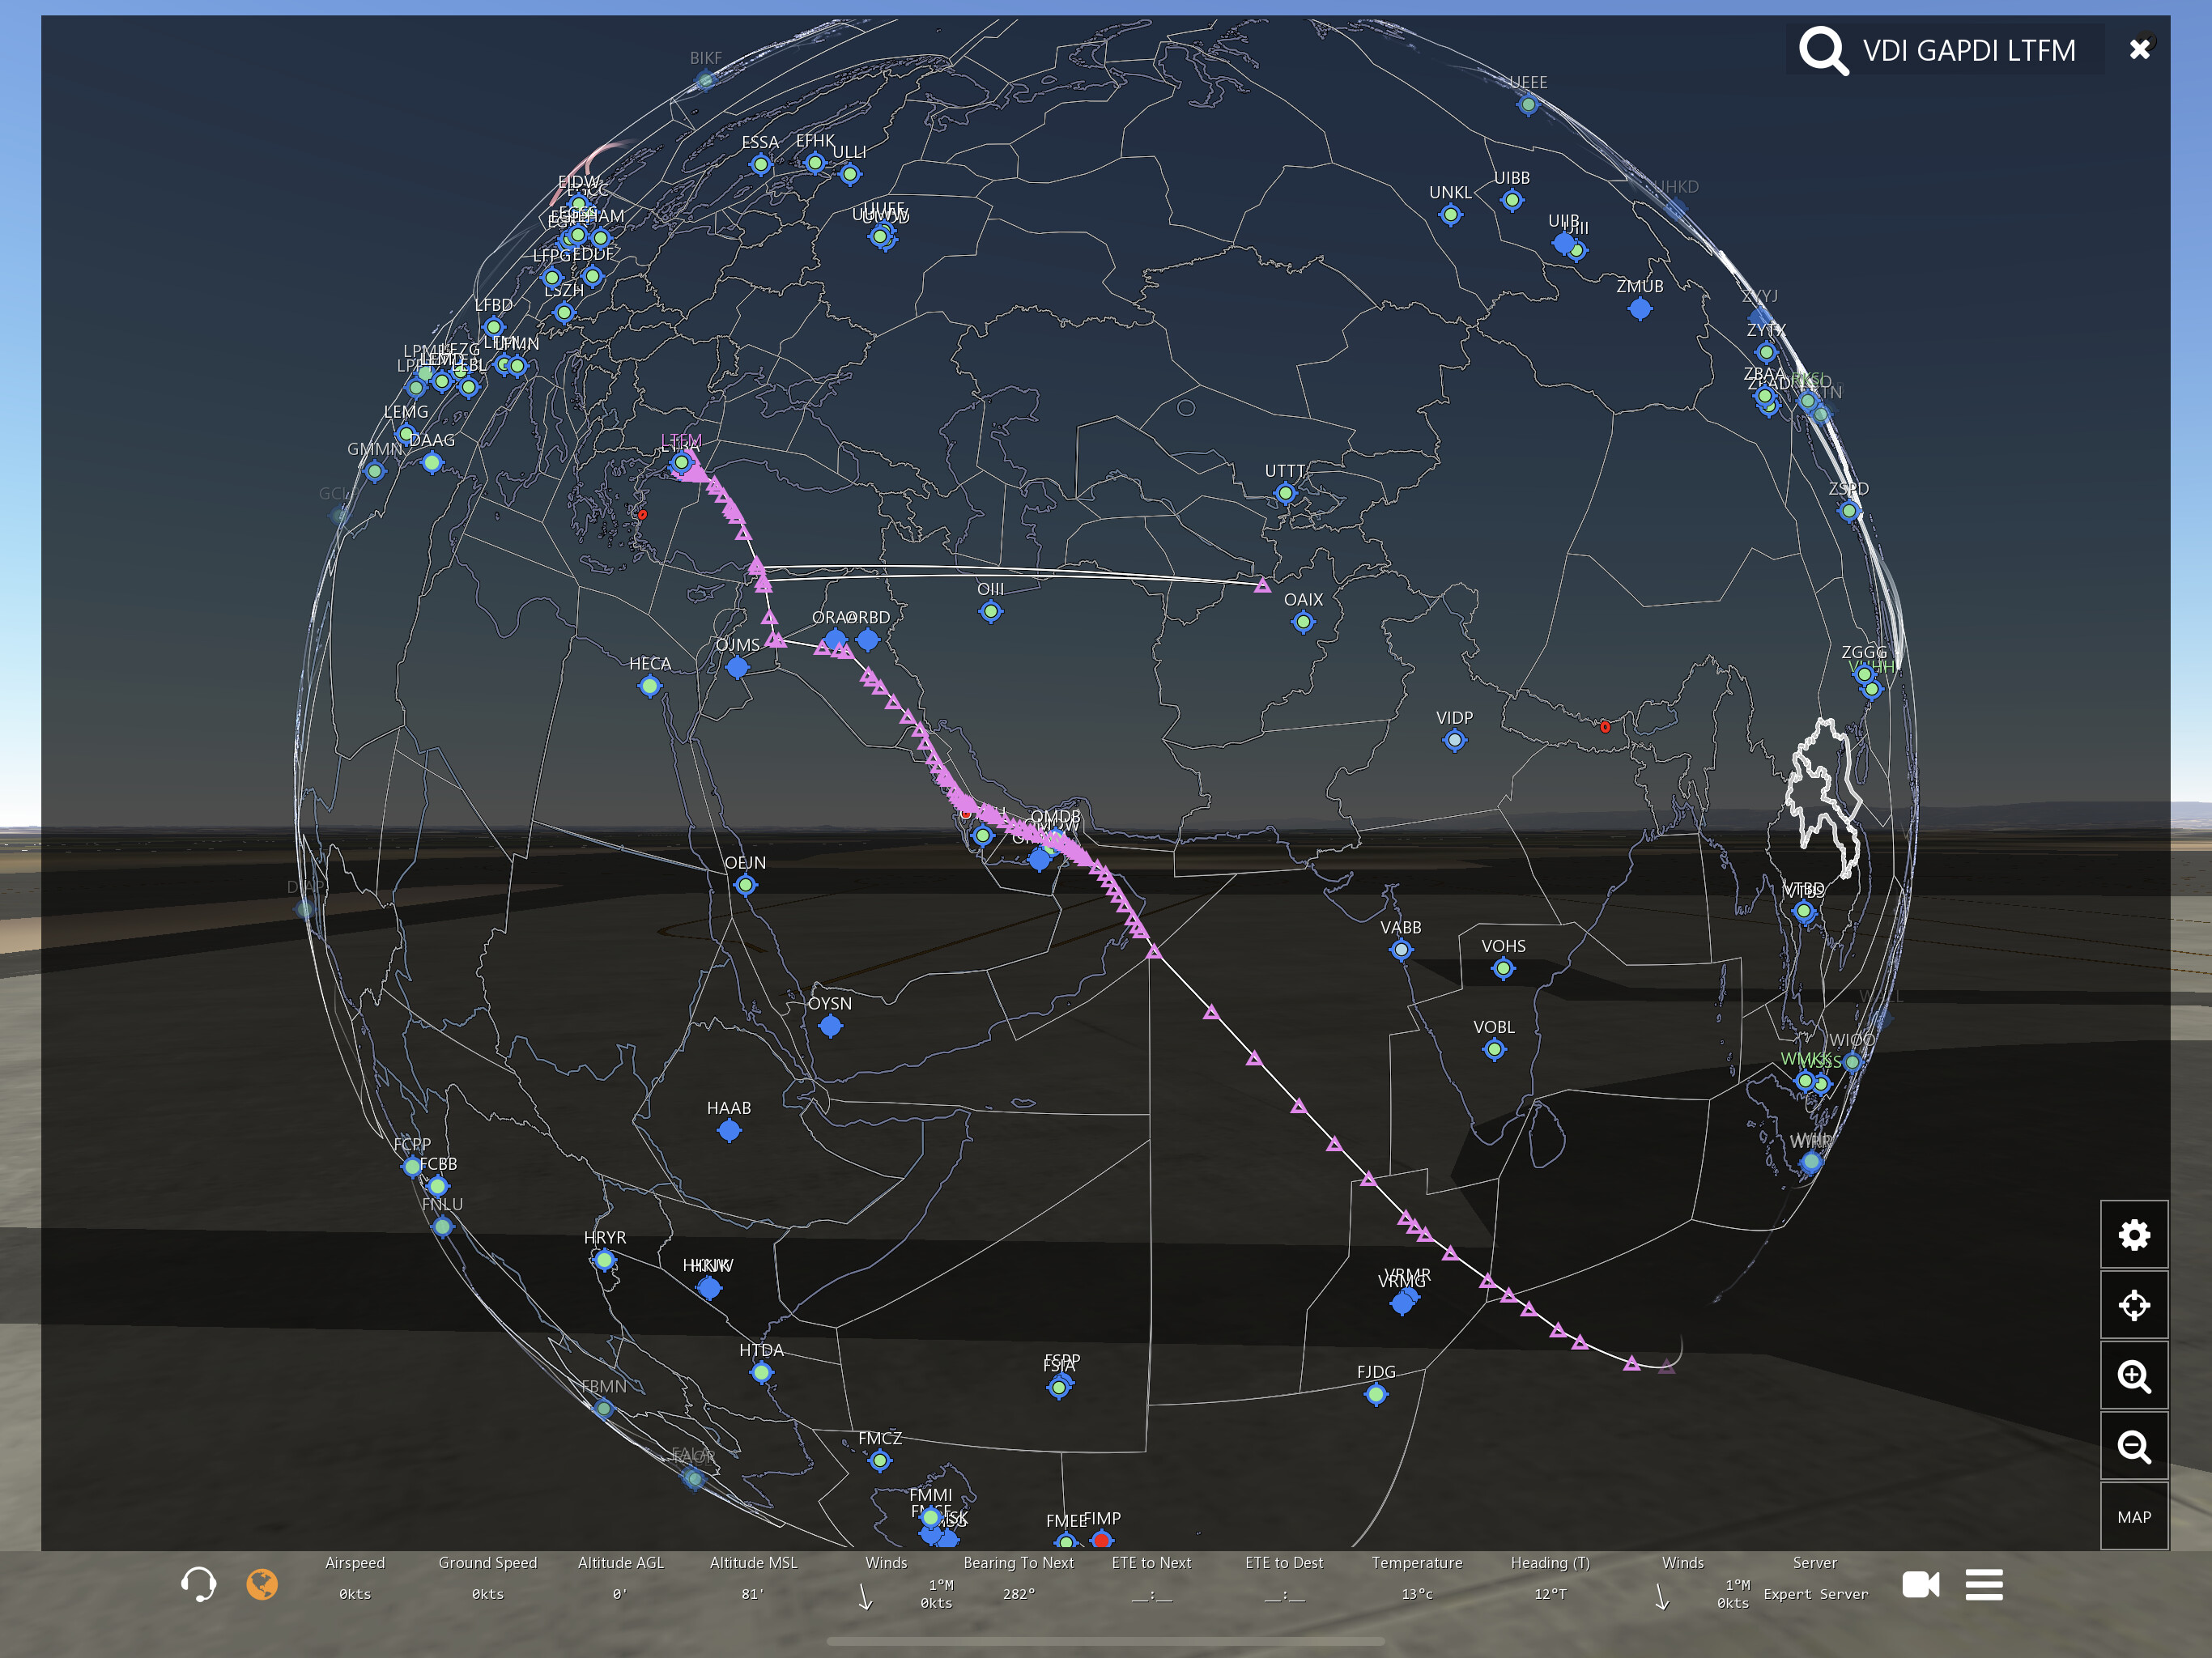Close the map view with the X
Image resolution: width=2212 pixels, height=1658 pixels.
pyautogui.click(x=2139, y=49)
